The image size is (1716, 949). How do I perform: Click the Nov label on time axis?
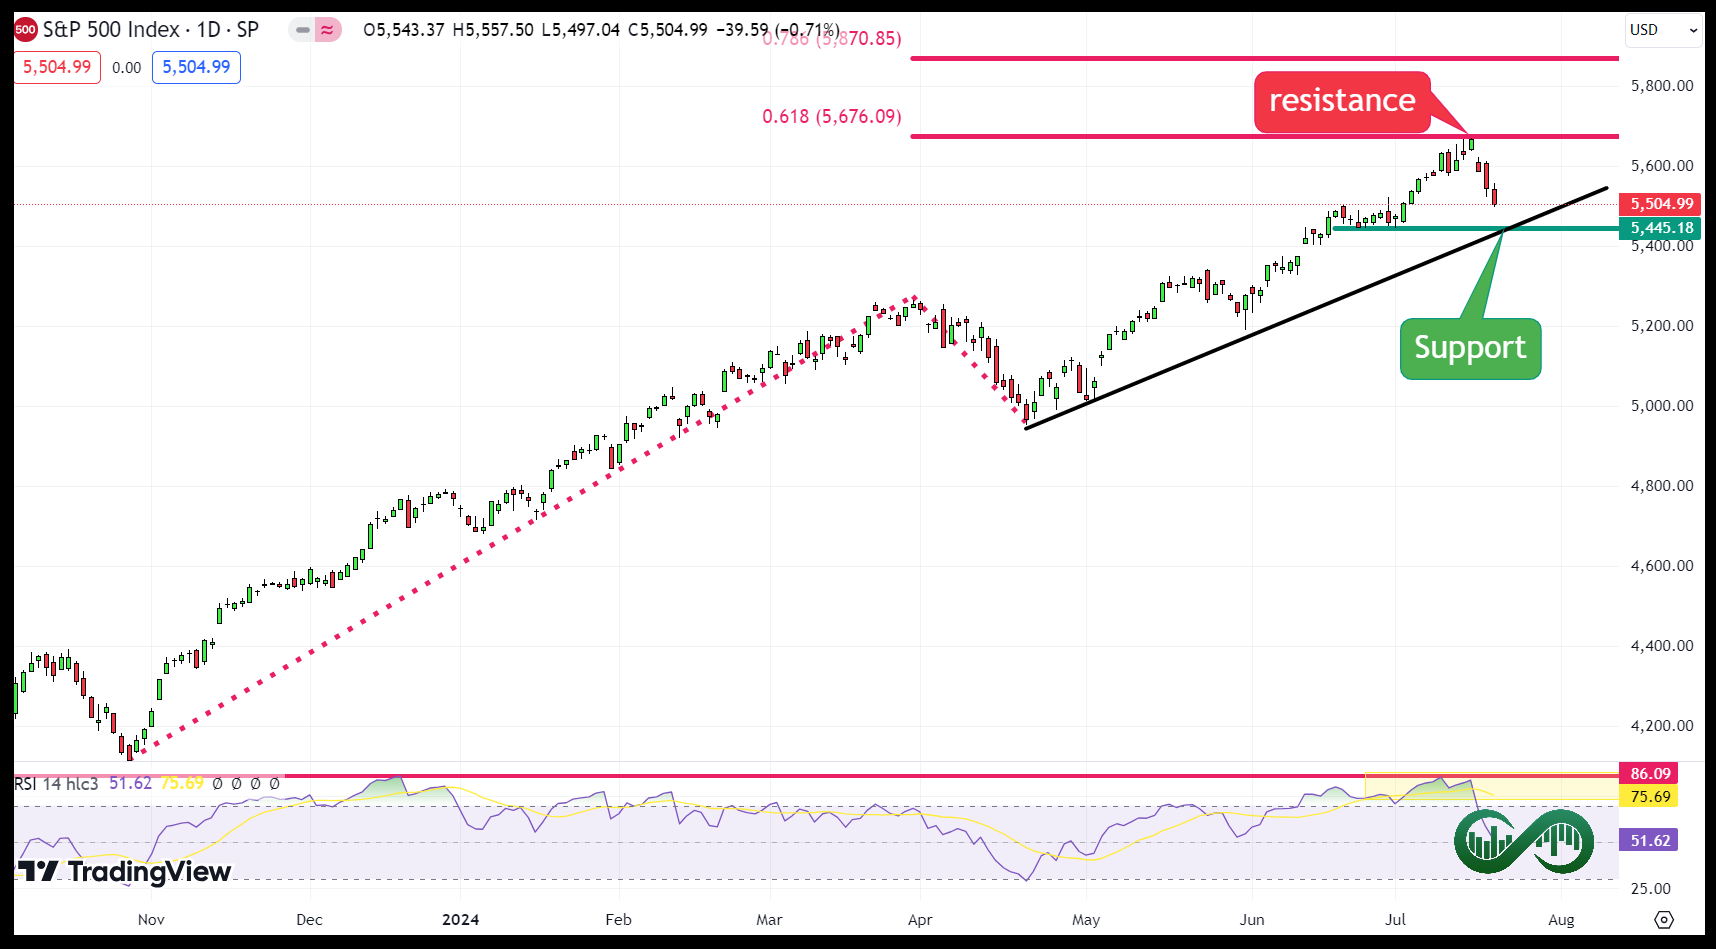tap(151, 920)
